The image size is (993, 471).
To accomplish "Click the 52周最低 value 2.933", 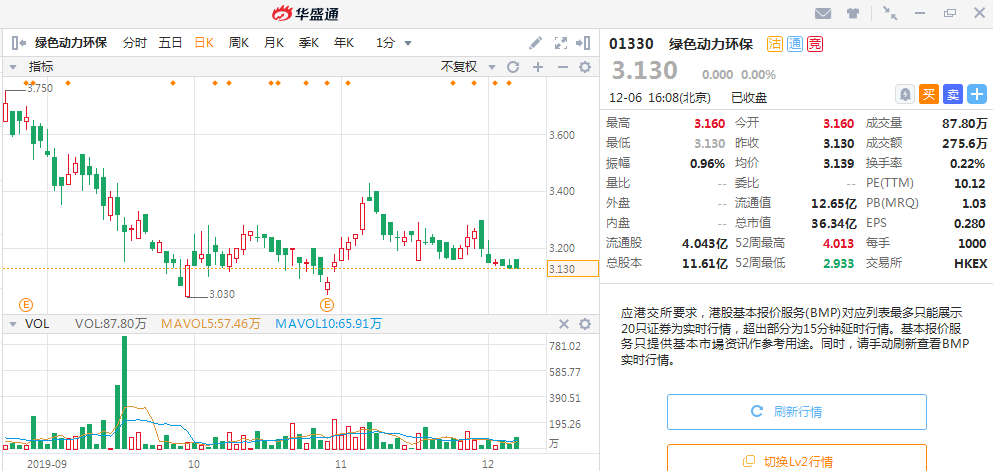I will click(x=838, y=263).
